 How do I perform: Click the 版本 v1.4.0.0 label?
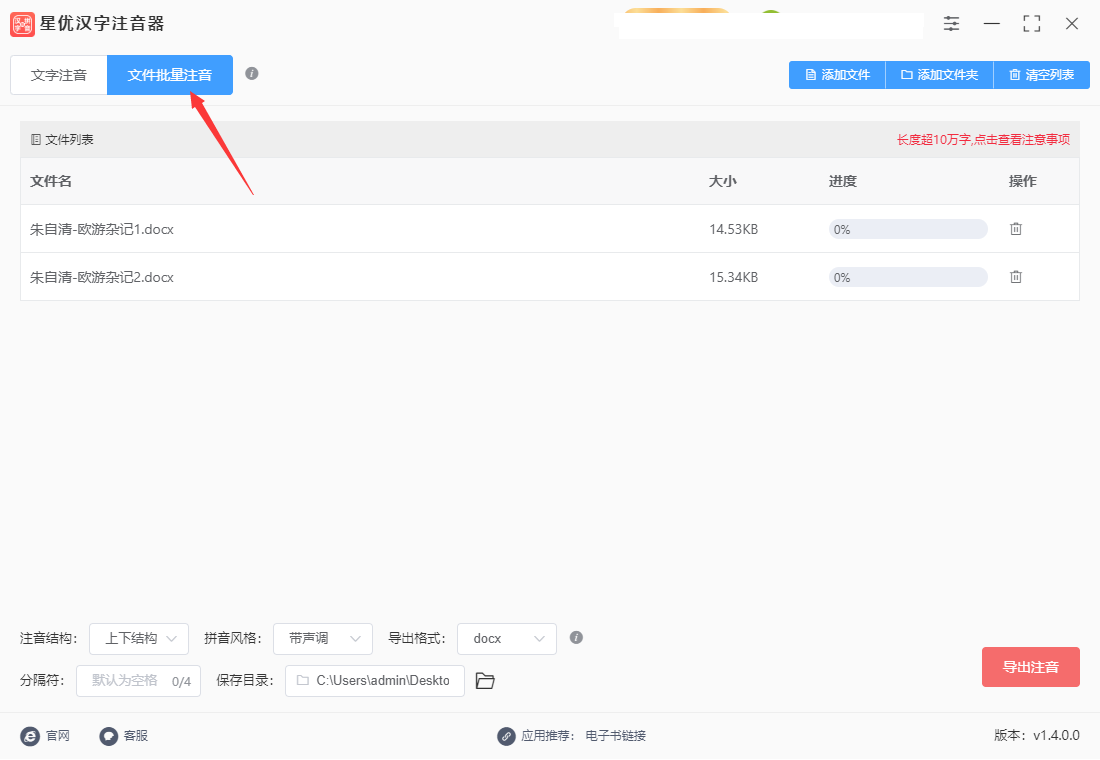(1037, 735)
